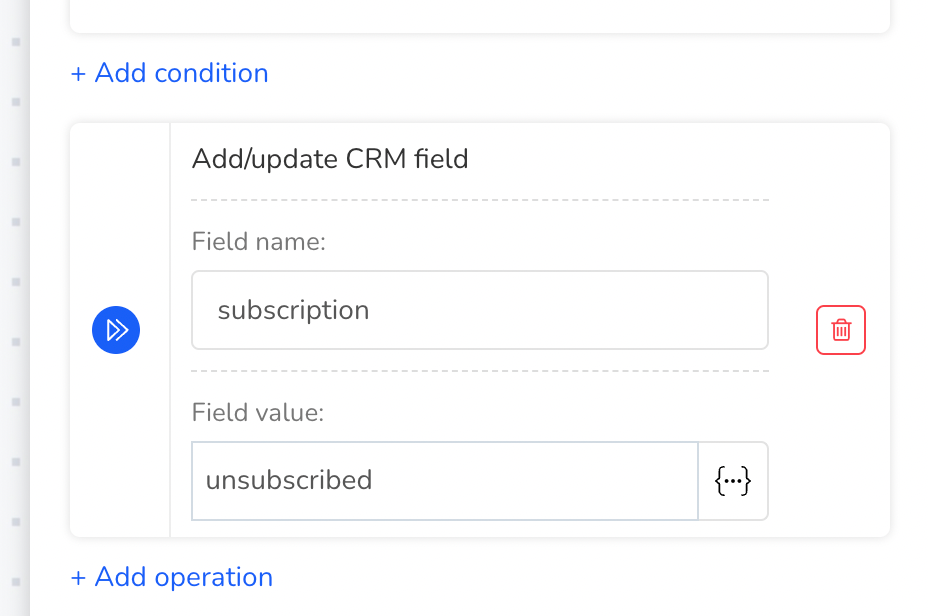Select the fast-forward circle beside the CRM operation
The width and height of the screenshot is (928, 616).
(x=116, y=330)
